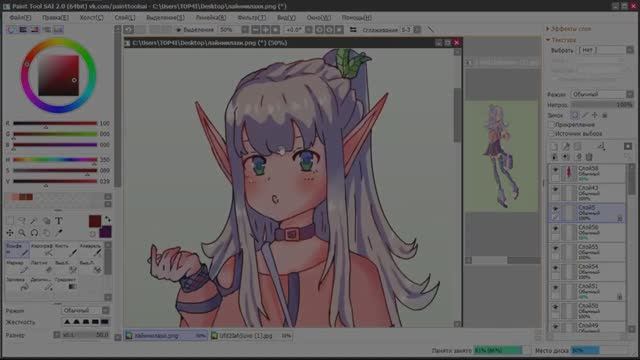Image resolution: width=640 pixels, height=360 pixels.
Task: Select the Eyedropper color picker tool
Action: tap(59, 233)
